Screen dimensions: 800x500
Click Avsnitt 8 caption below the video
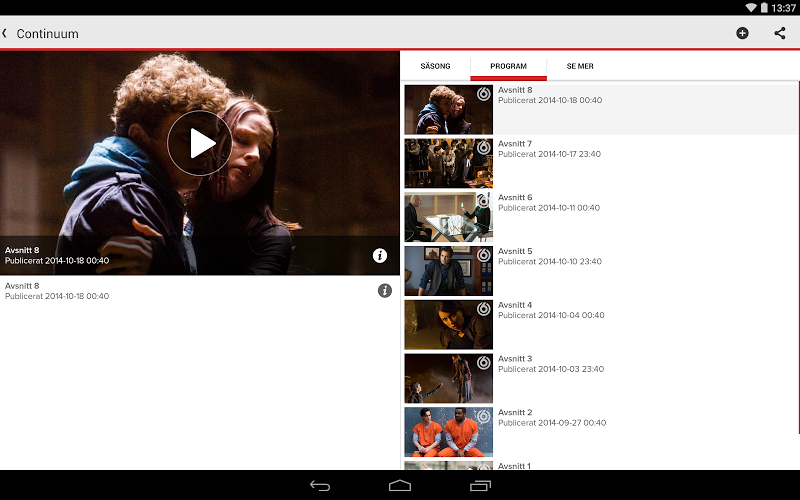[22, 286]
